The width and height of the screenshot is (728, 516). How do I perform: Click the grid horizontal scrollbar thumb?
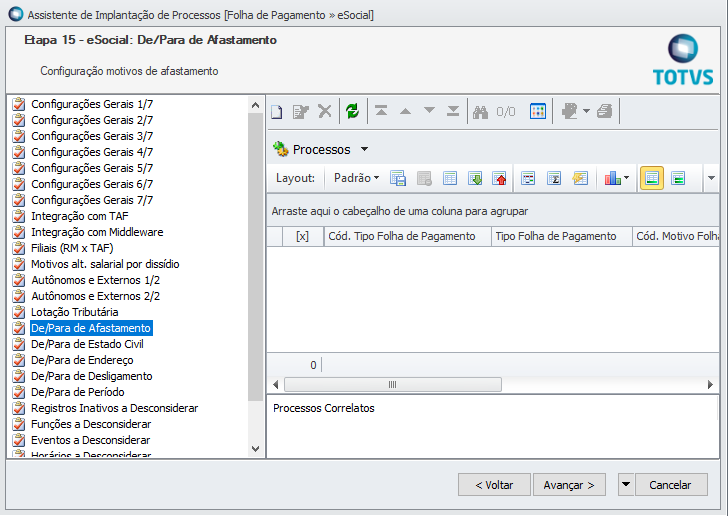[x=393, y=385]
